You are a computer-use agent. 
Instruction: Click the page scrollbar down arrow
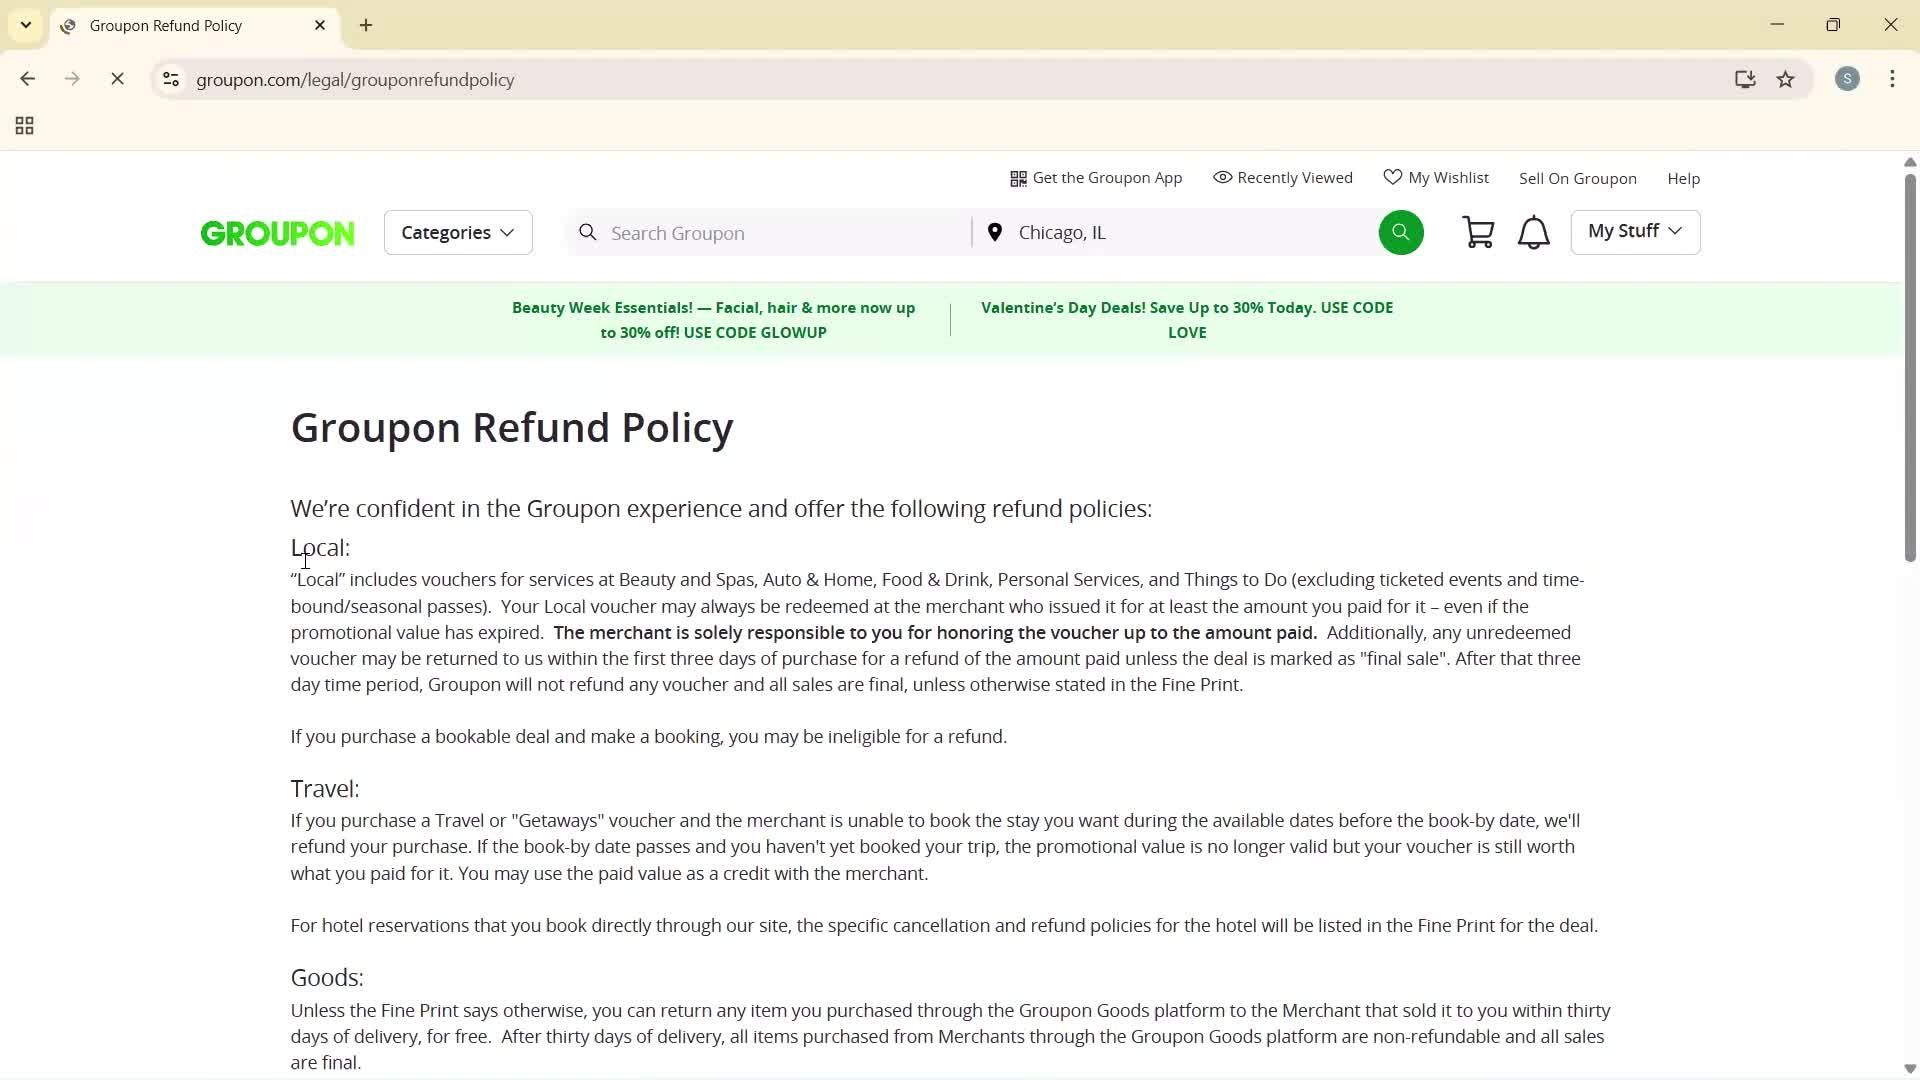point(1908,1067)
